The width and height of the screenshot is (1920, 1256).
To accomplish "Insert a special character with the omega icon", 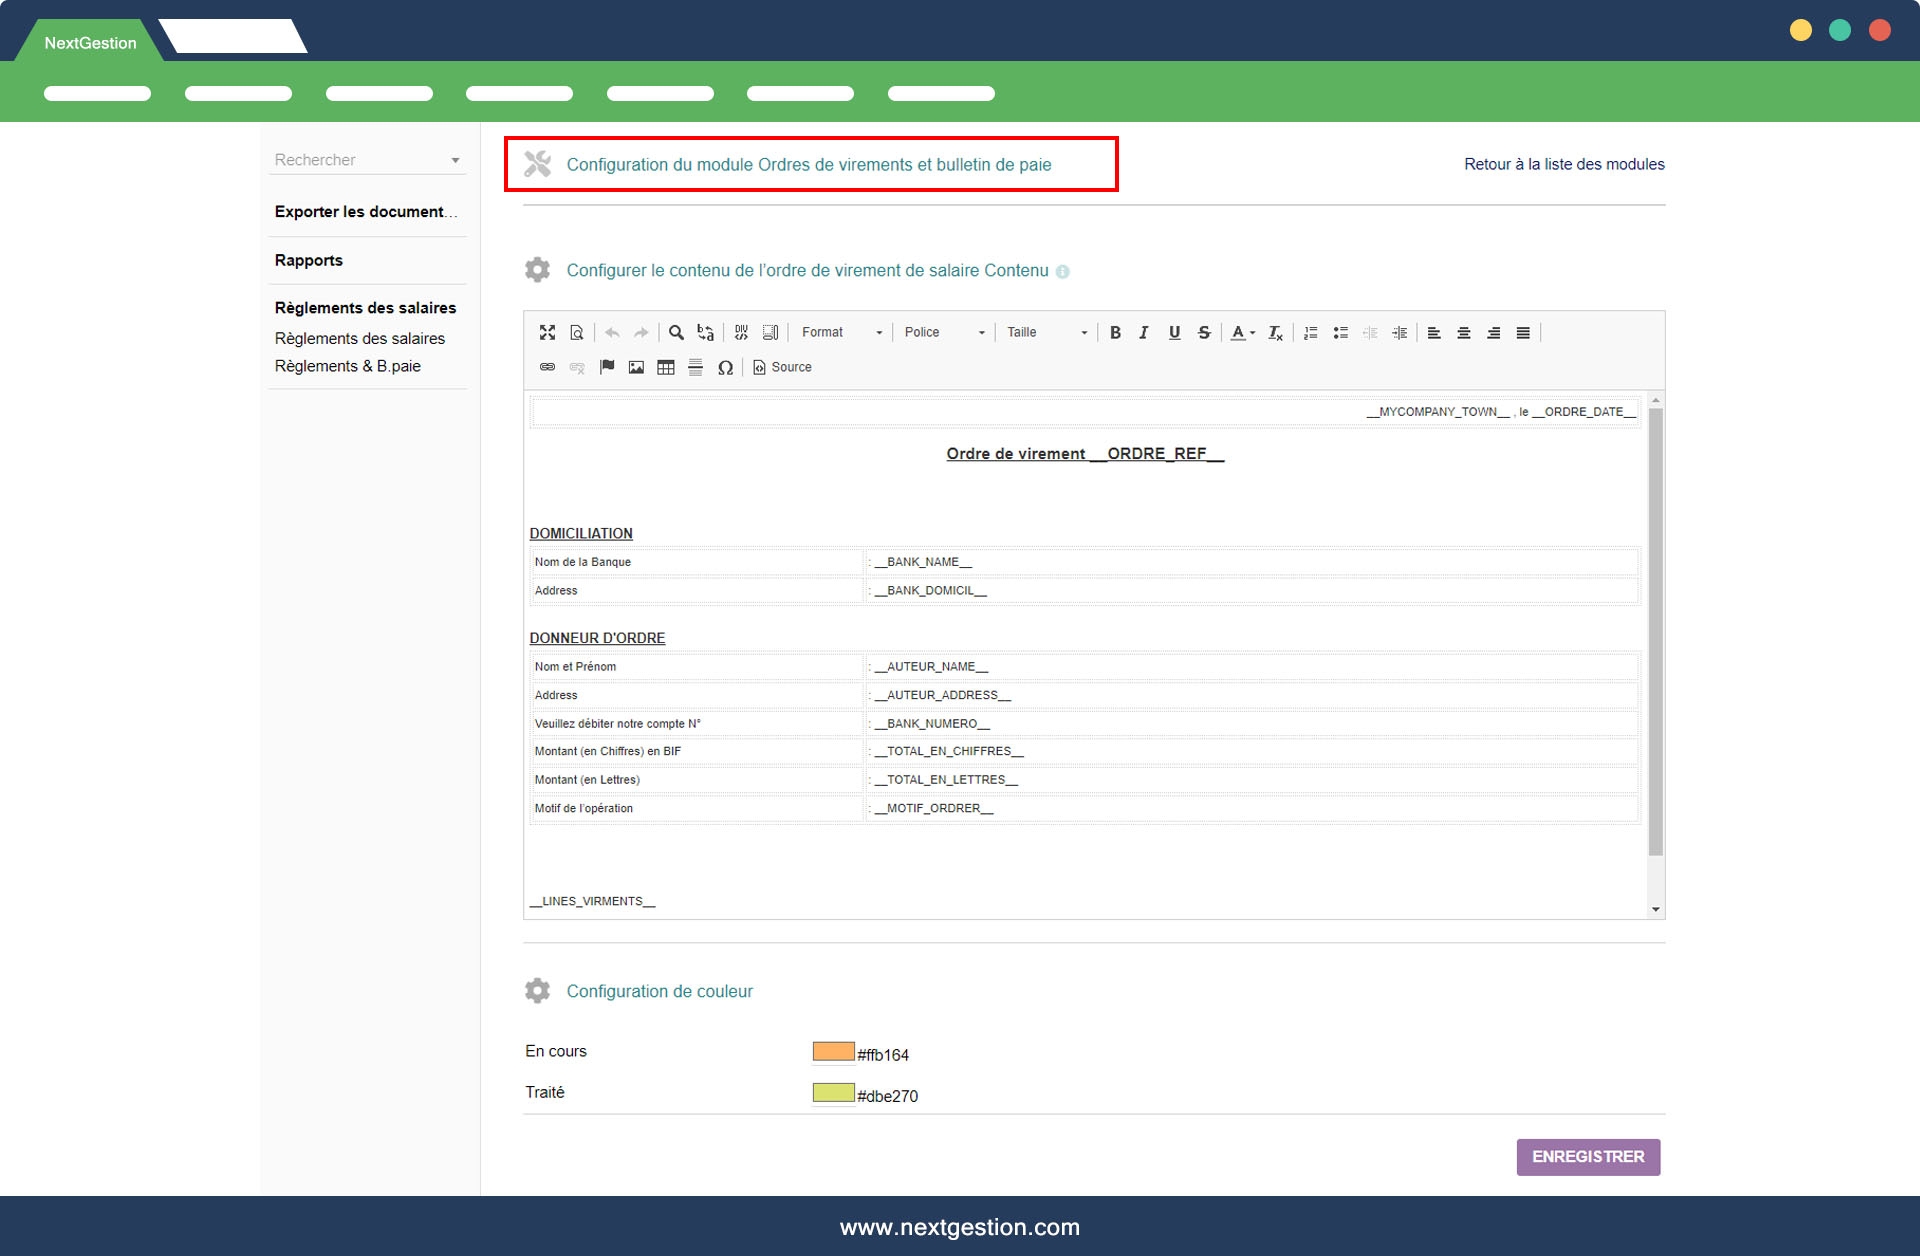I will [x=726, y=368].
